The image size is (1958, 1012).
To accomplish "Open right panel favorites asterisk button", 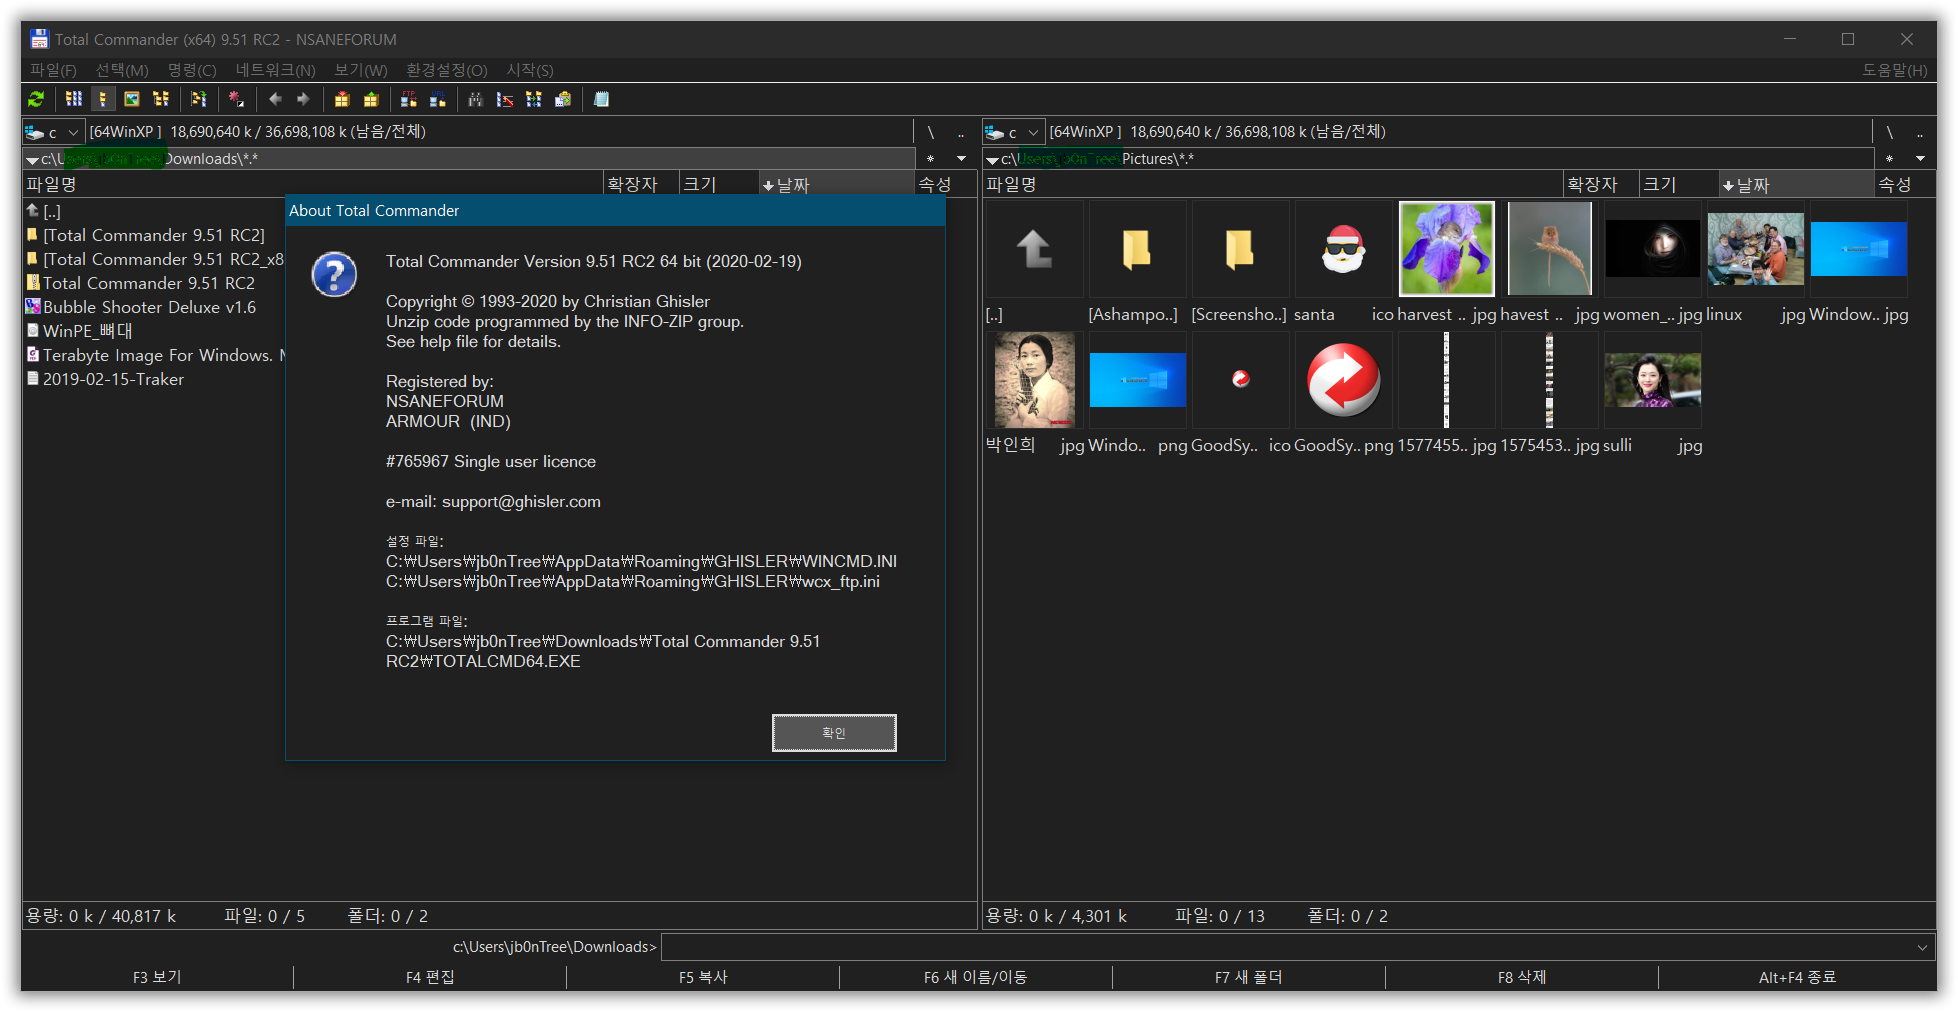I will [1889, 159].
